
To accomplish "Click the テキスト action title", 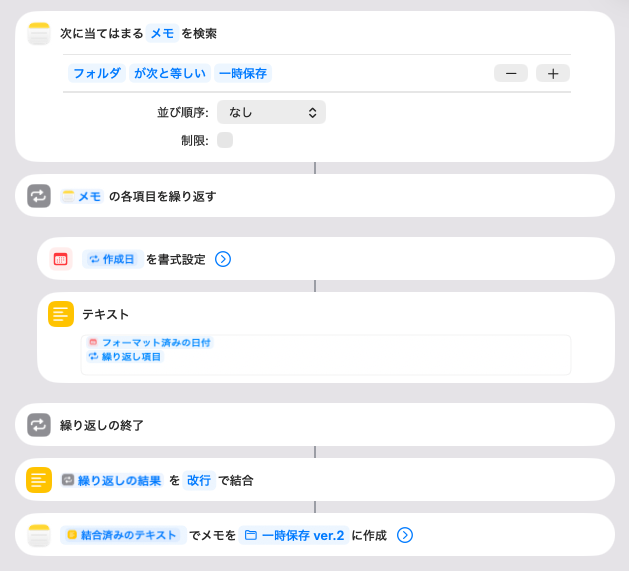I will tap(105, 315).
